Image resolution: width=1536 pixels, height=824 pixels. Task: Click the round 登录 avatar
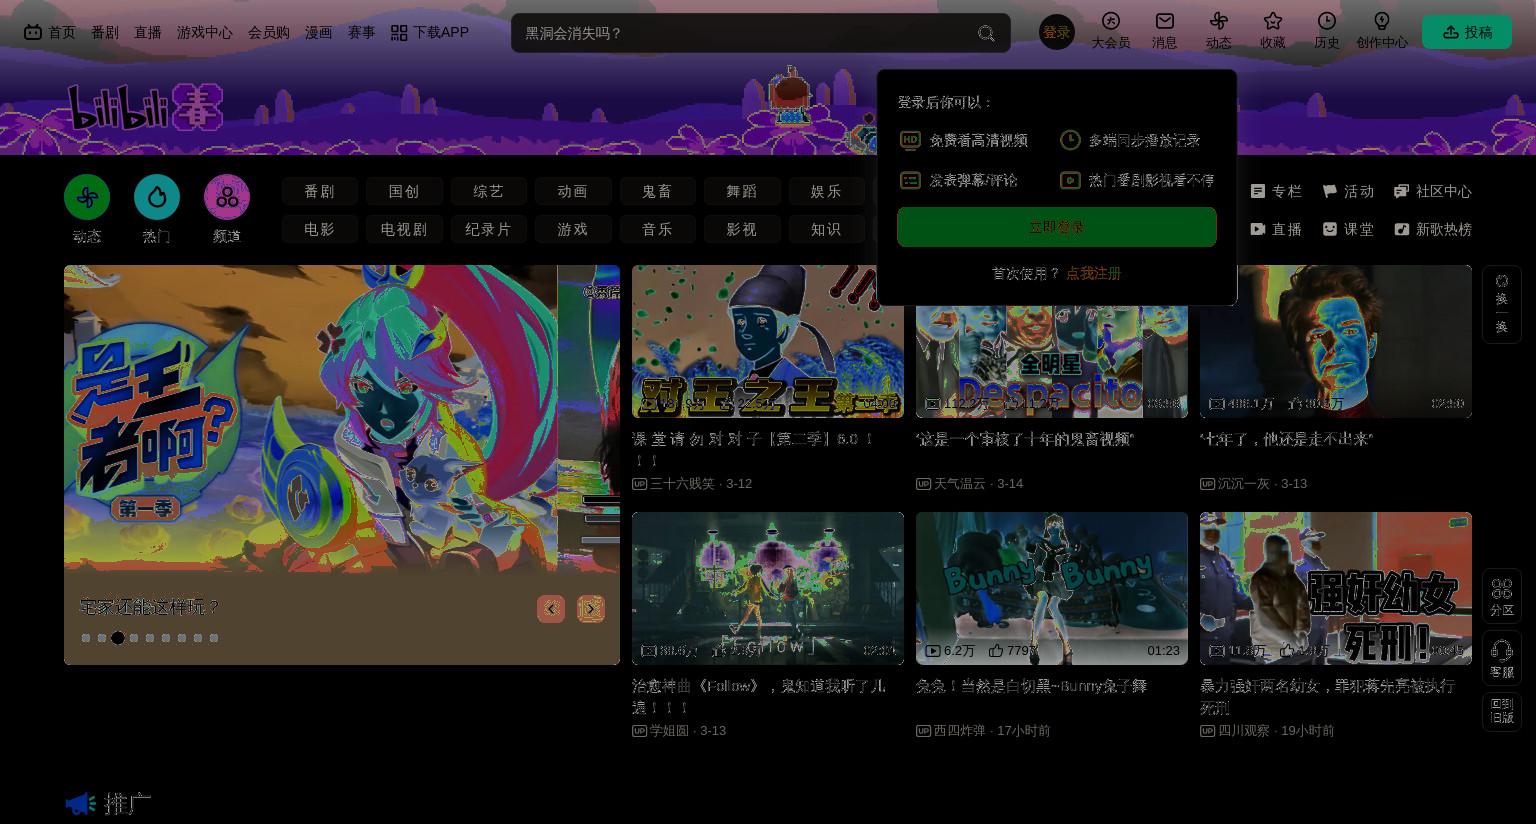click(x=1057, y=32)
